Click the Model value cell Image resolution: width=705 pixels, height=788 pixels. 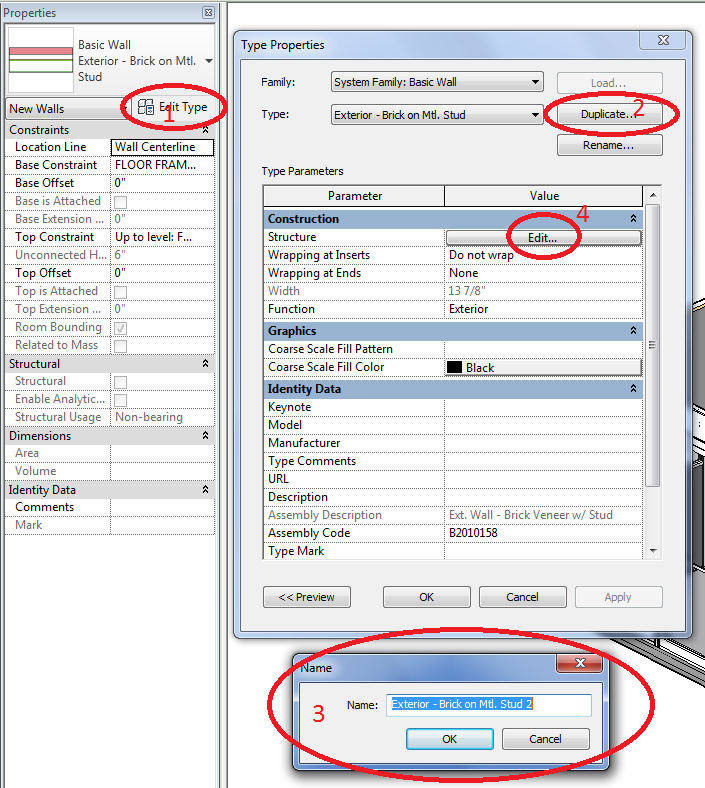(543, 425)
